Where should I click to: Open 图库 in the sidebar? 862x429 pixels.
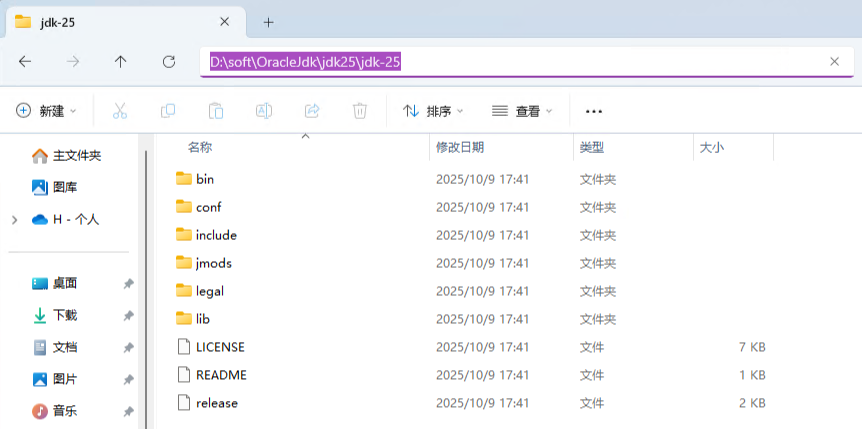click(x=55, y=188)
